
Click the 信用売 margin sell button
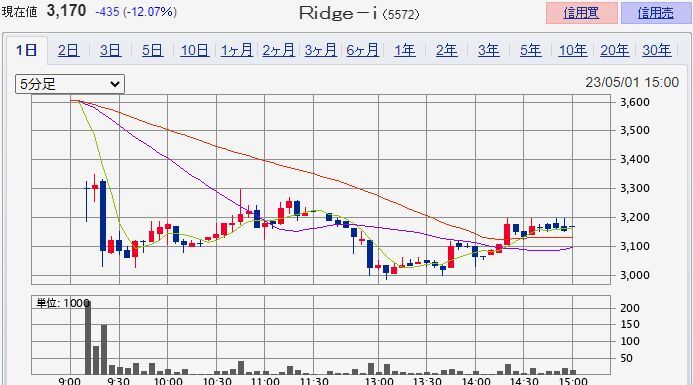coord(656,13)
